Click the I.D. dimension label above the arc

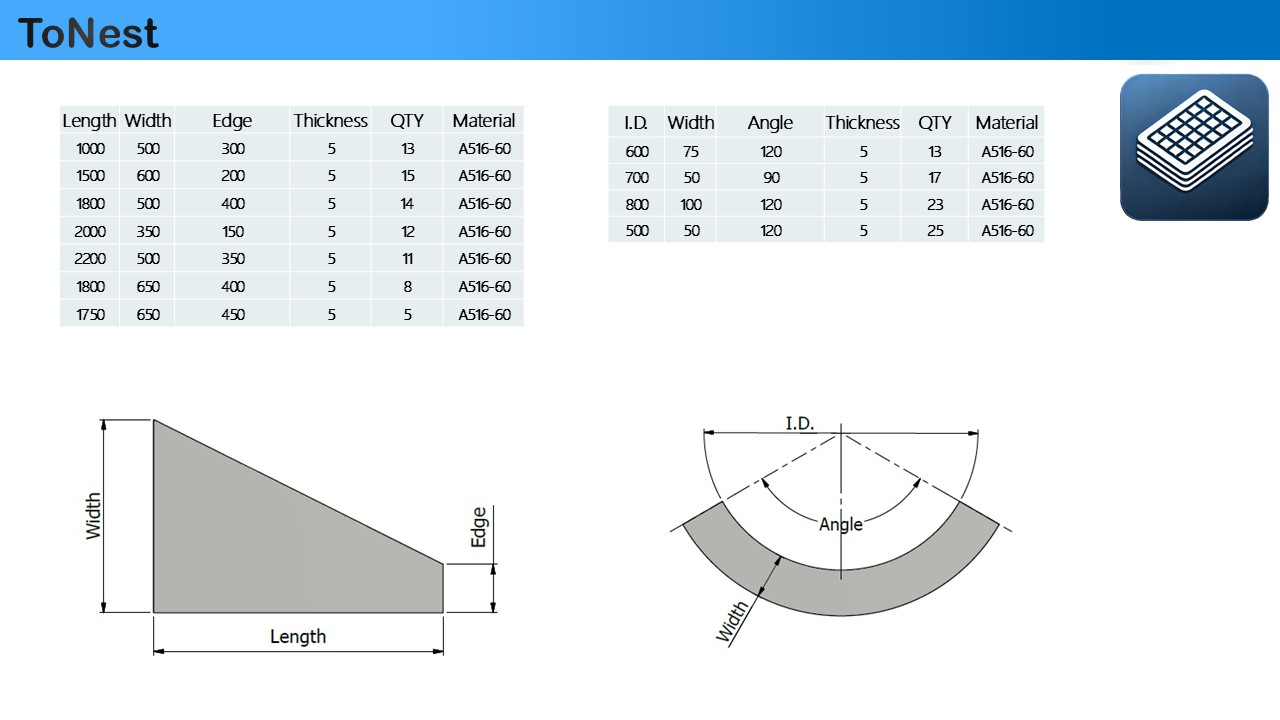(799, 423)
